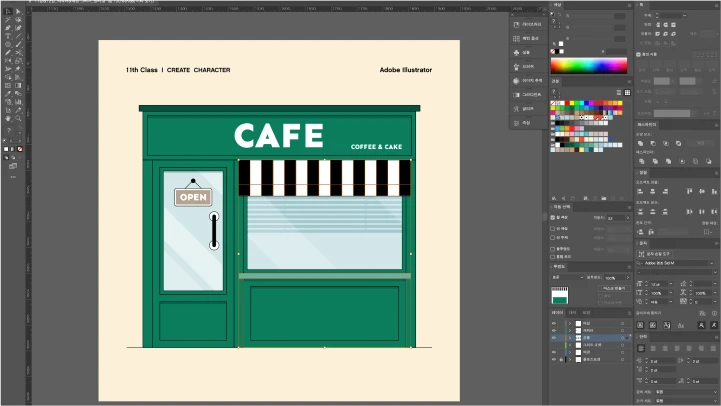Enable third Magic Wand checkbox (Stroke Weight)
Viewport: 721px width, 406px height.
point(553,238)
